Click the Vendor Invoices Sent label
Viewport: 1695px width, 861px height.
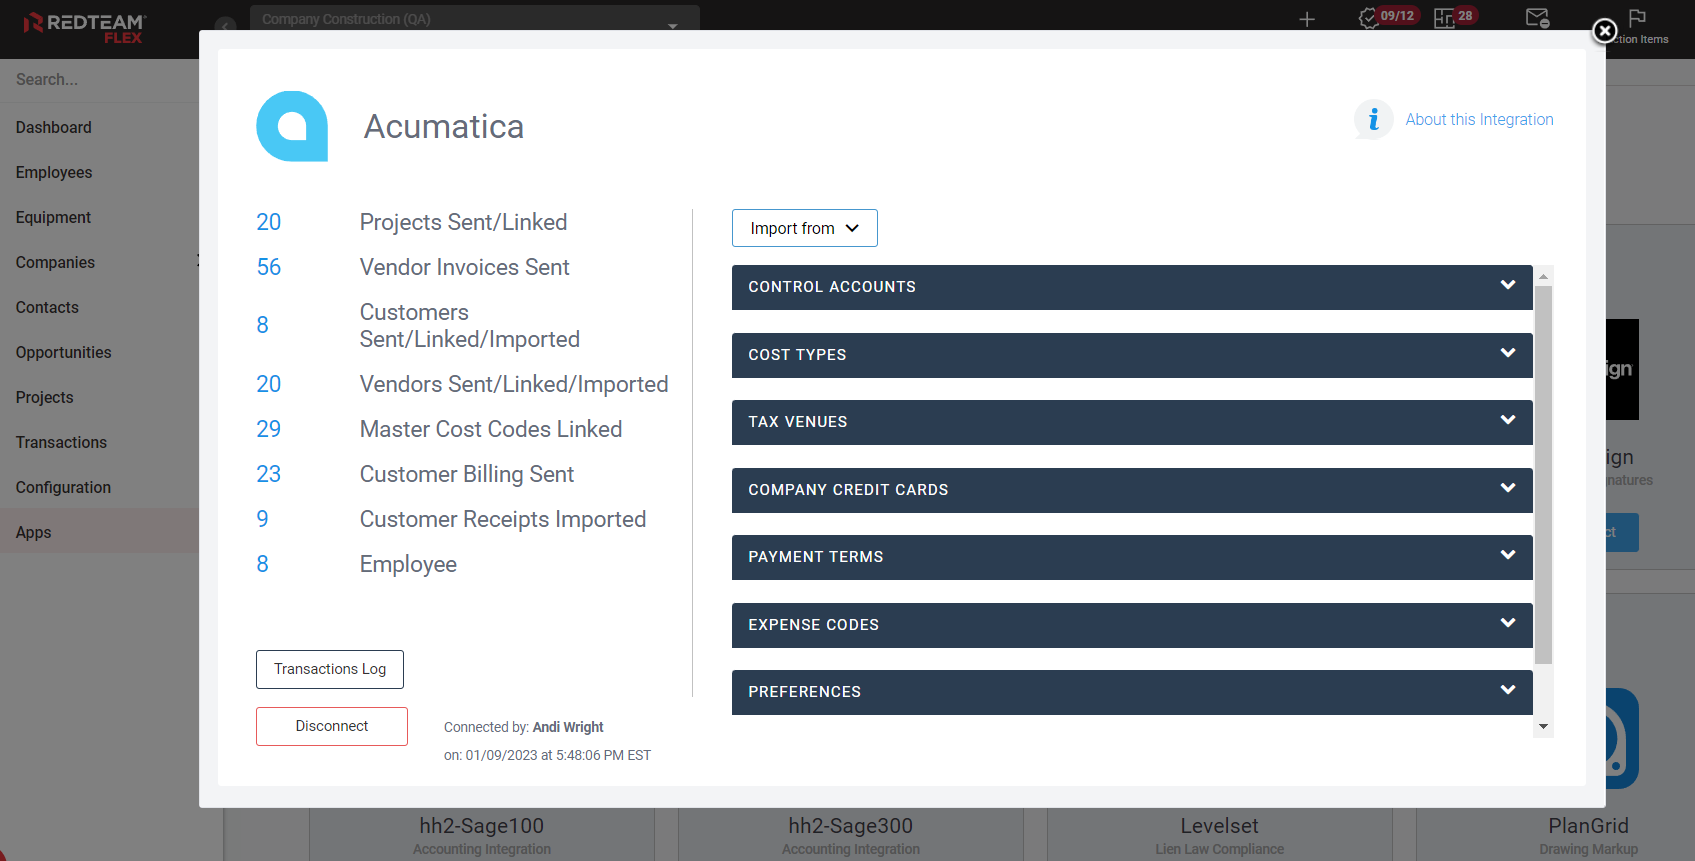point(464,267)
